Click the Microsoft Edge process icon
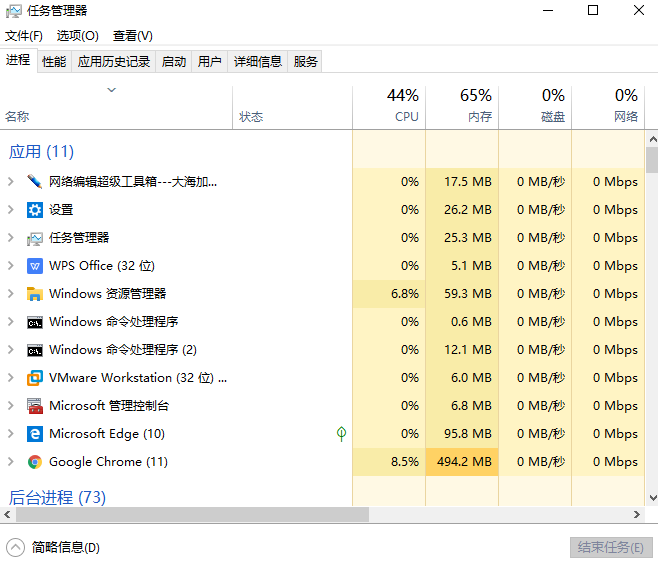Viewport: 658px width, 570px height. 35,434
